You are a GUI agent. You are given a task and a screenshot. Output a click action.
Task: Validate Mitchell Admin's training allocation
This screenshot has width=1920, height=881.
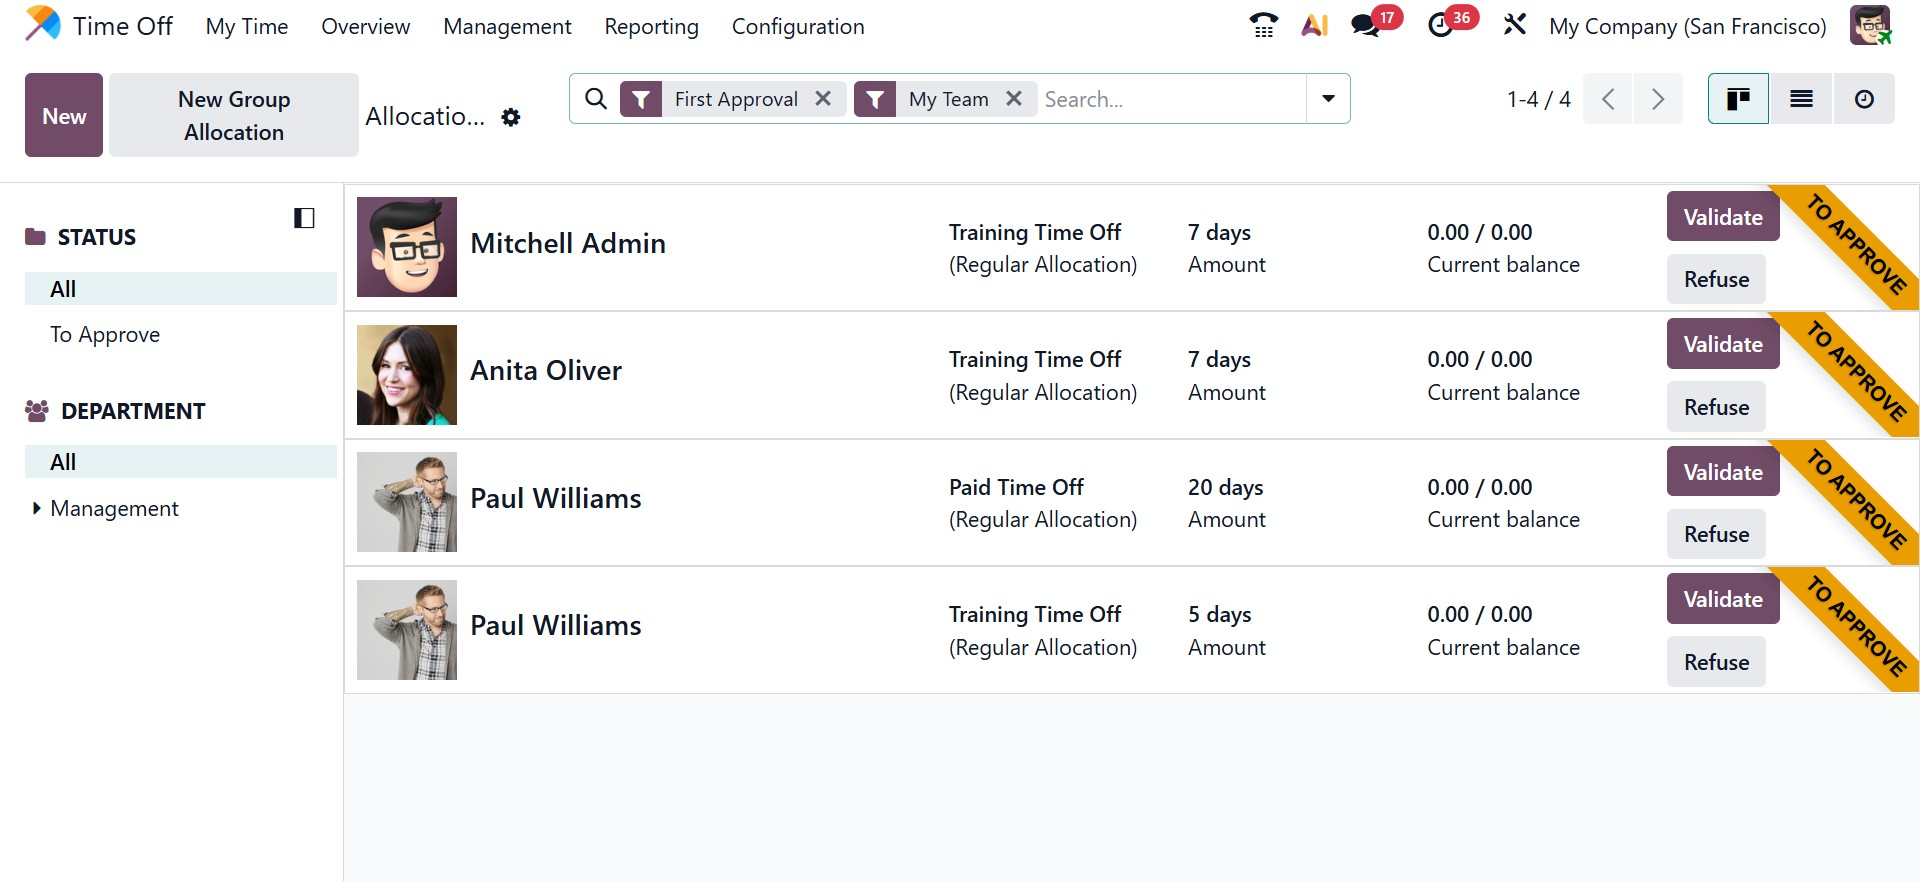pyautogui.click(x=1722, y=217)
